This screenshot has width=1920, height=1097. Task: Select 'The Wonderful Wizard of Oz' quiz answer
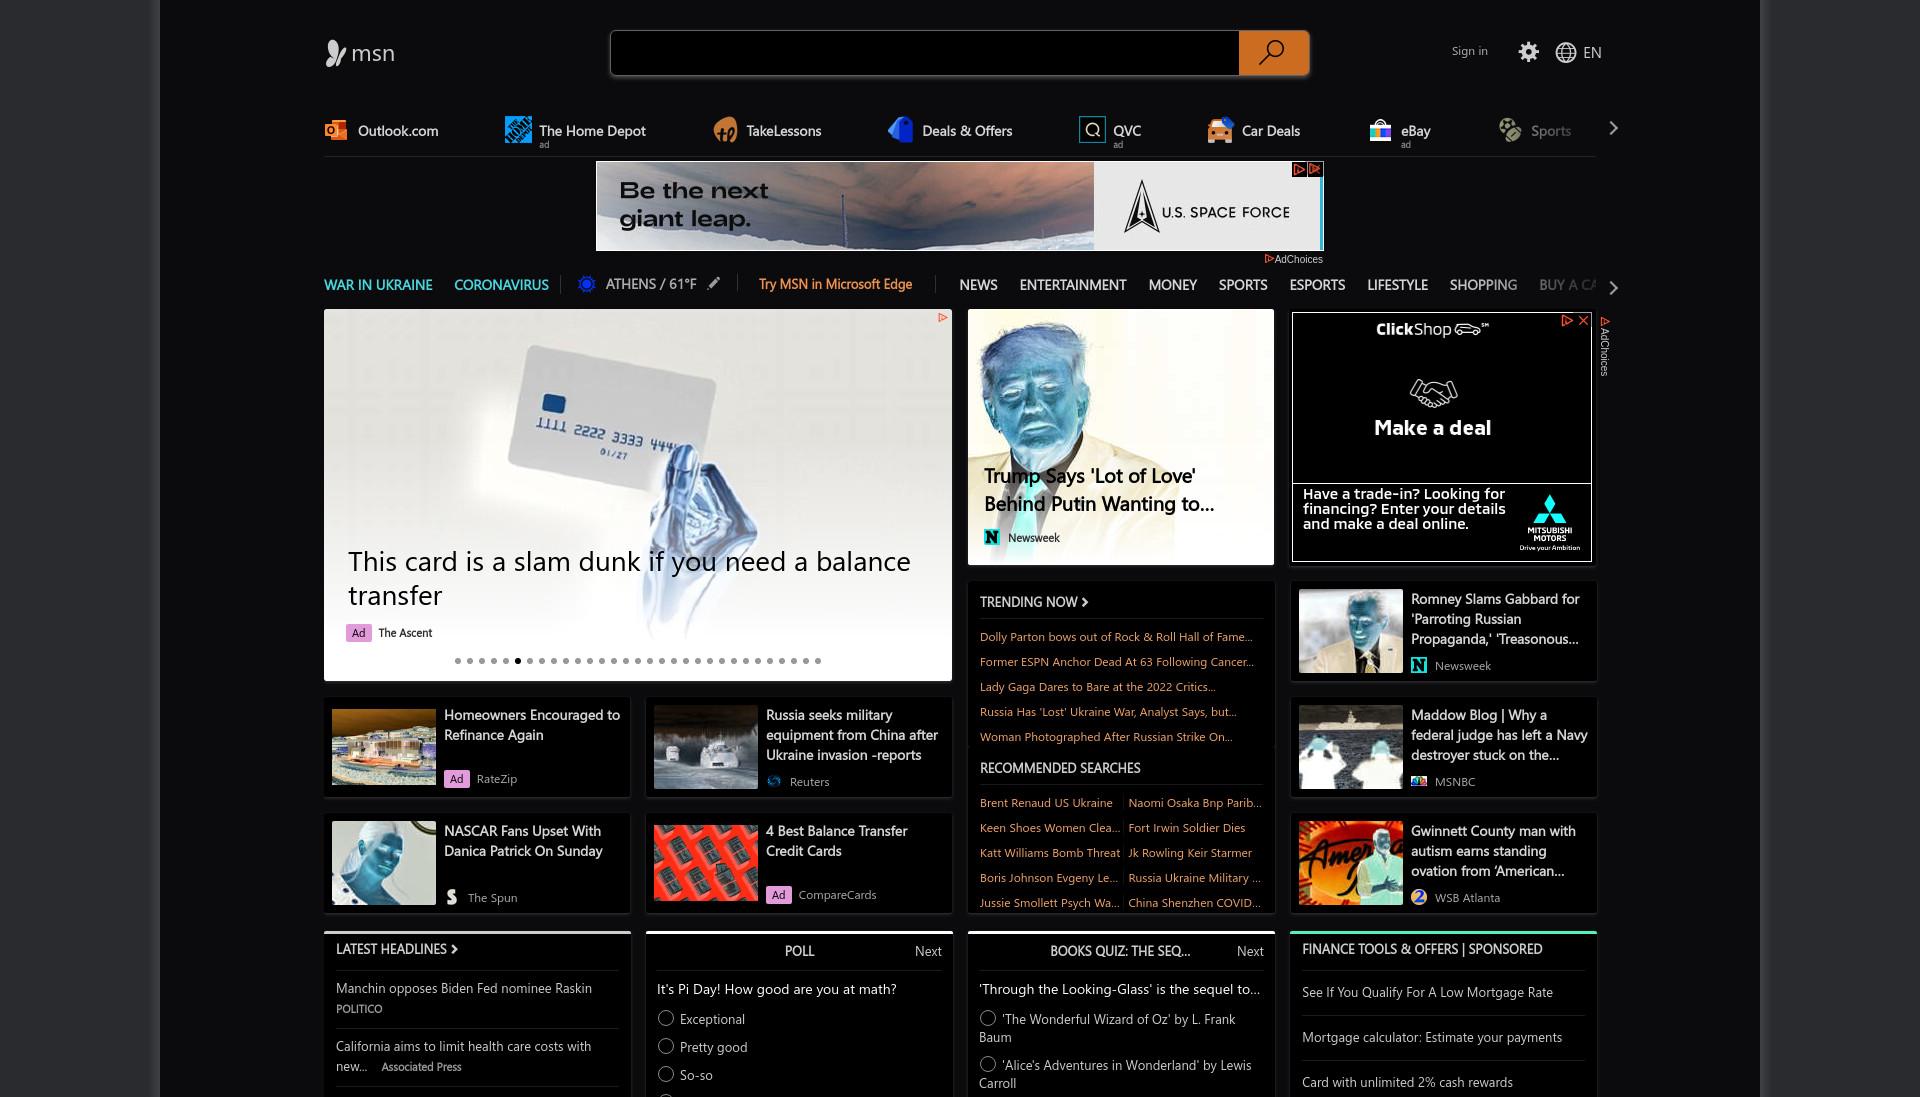tap(988, 1018)
